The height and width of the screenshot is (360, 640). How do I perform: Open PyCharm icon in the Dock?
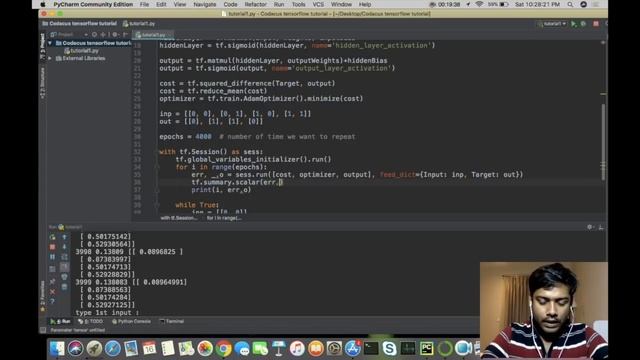(426, 349)
